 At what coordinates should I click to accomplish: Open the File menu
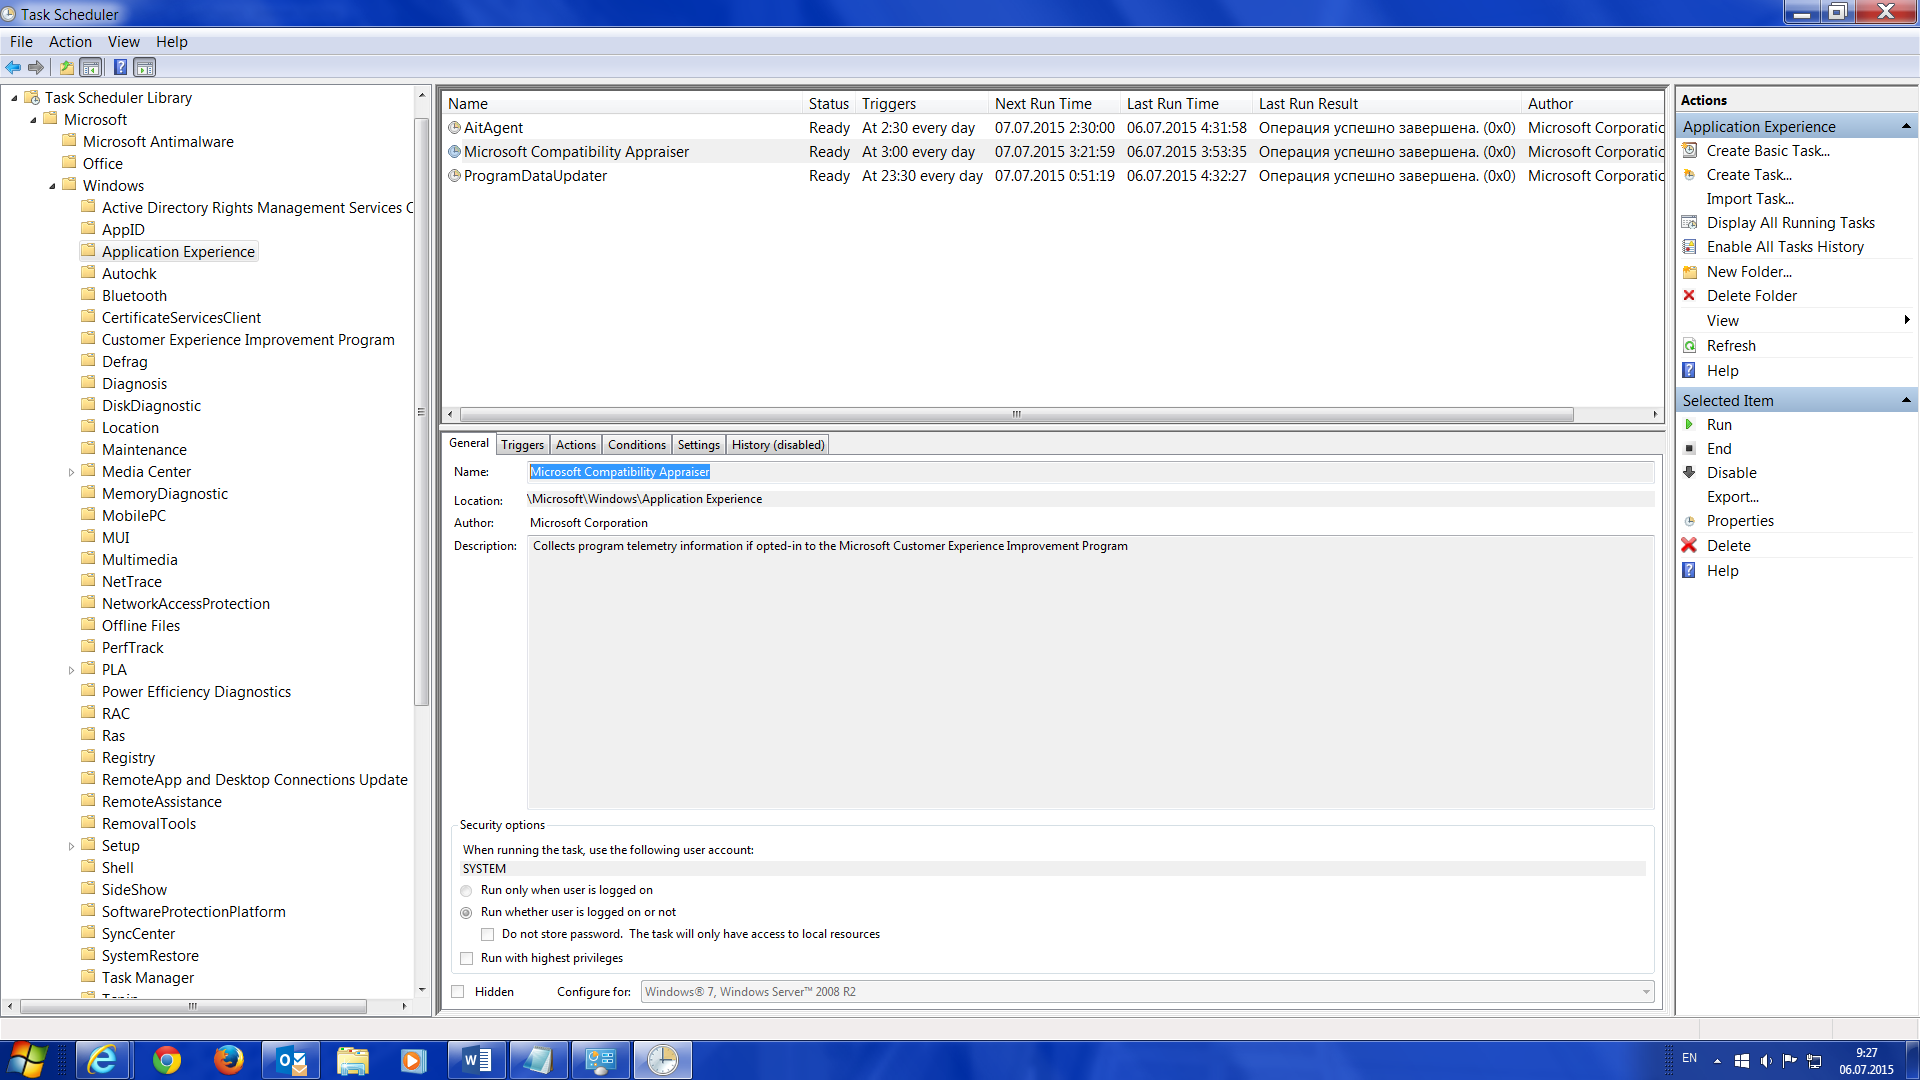click(x=21, y=41)
